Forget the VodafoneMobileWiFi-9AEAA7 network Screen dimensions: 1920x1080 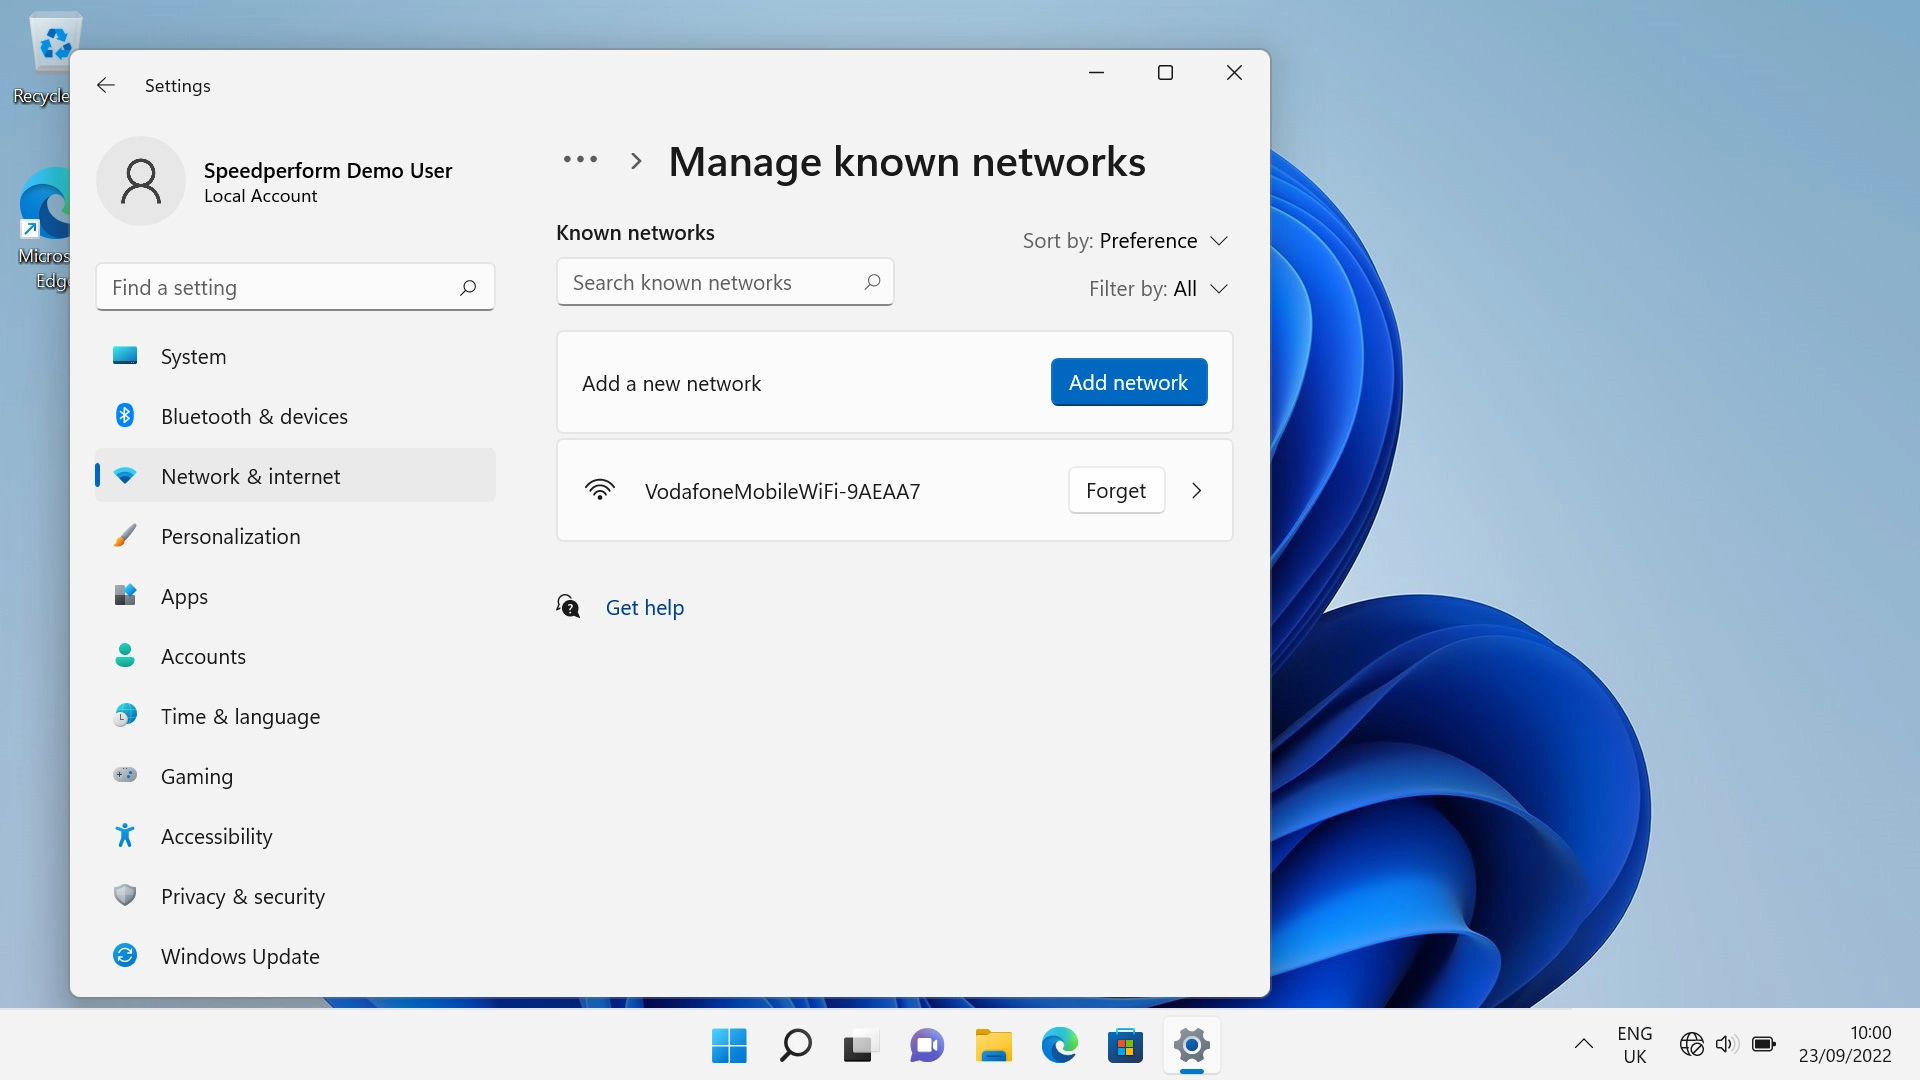pos(1116,491)
